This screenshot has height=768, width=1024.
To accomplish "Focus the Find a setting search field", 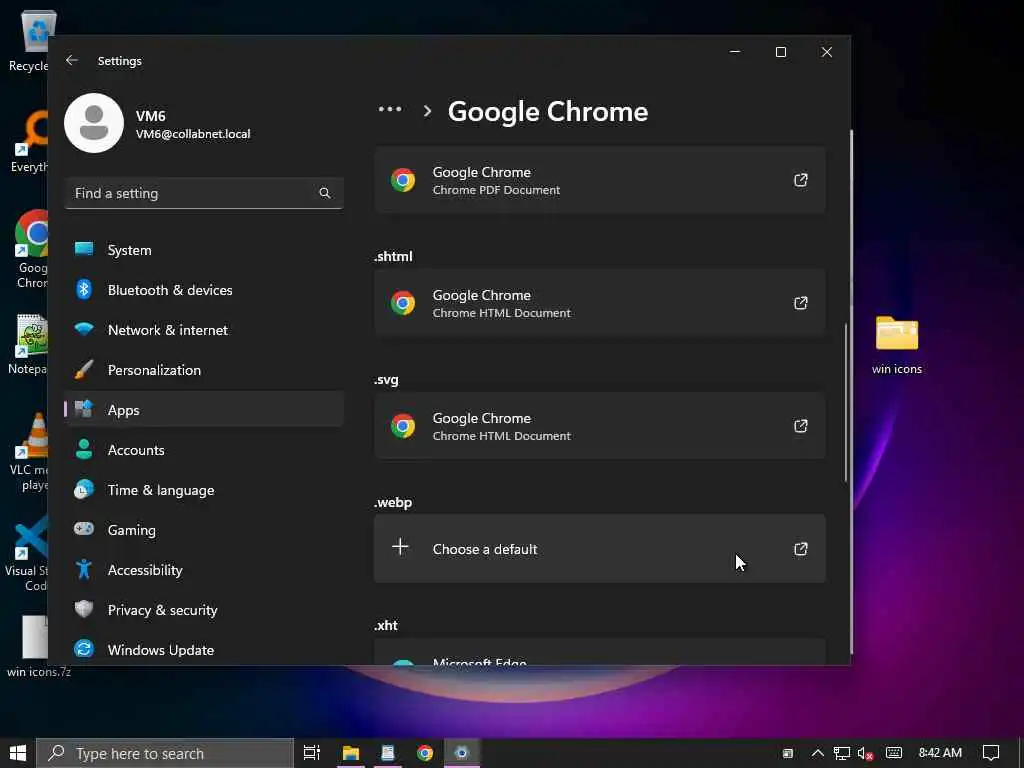I will pos(204,193).
